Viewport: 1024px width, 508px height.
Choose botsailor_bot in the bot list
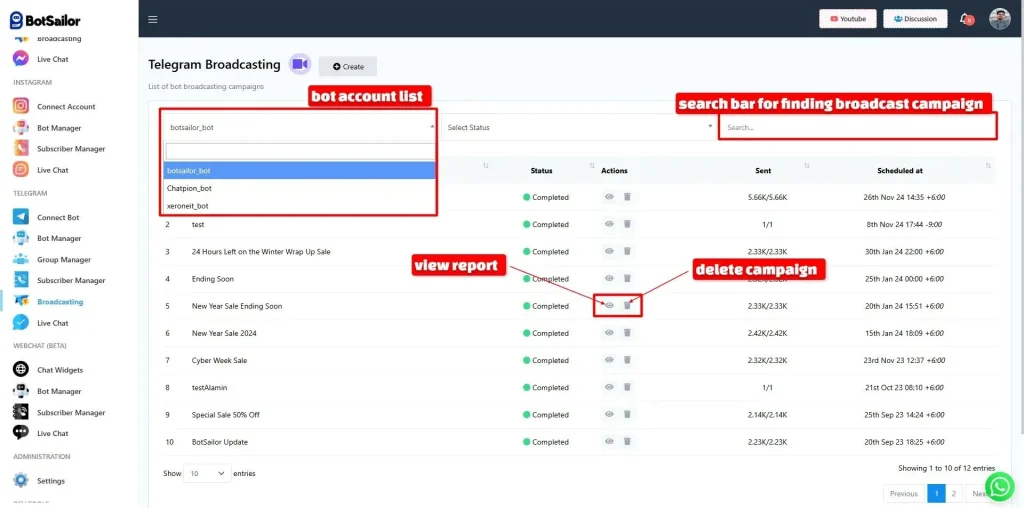point(299,170)
